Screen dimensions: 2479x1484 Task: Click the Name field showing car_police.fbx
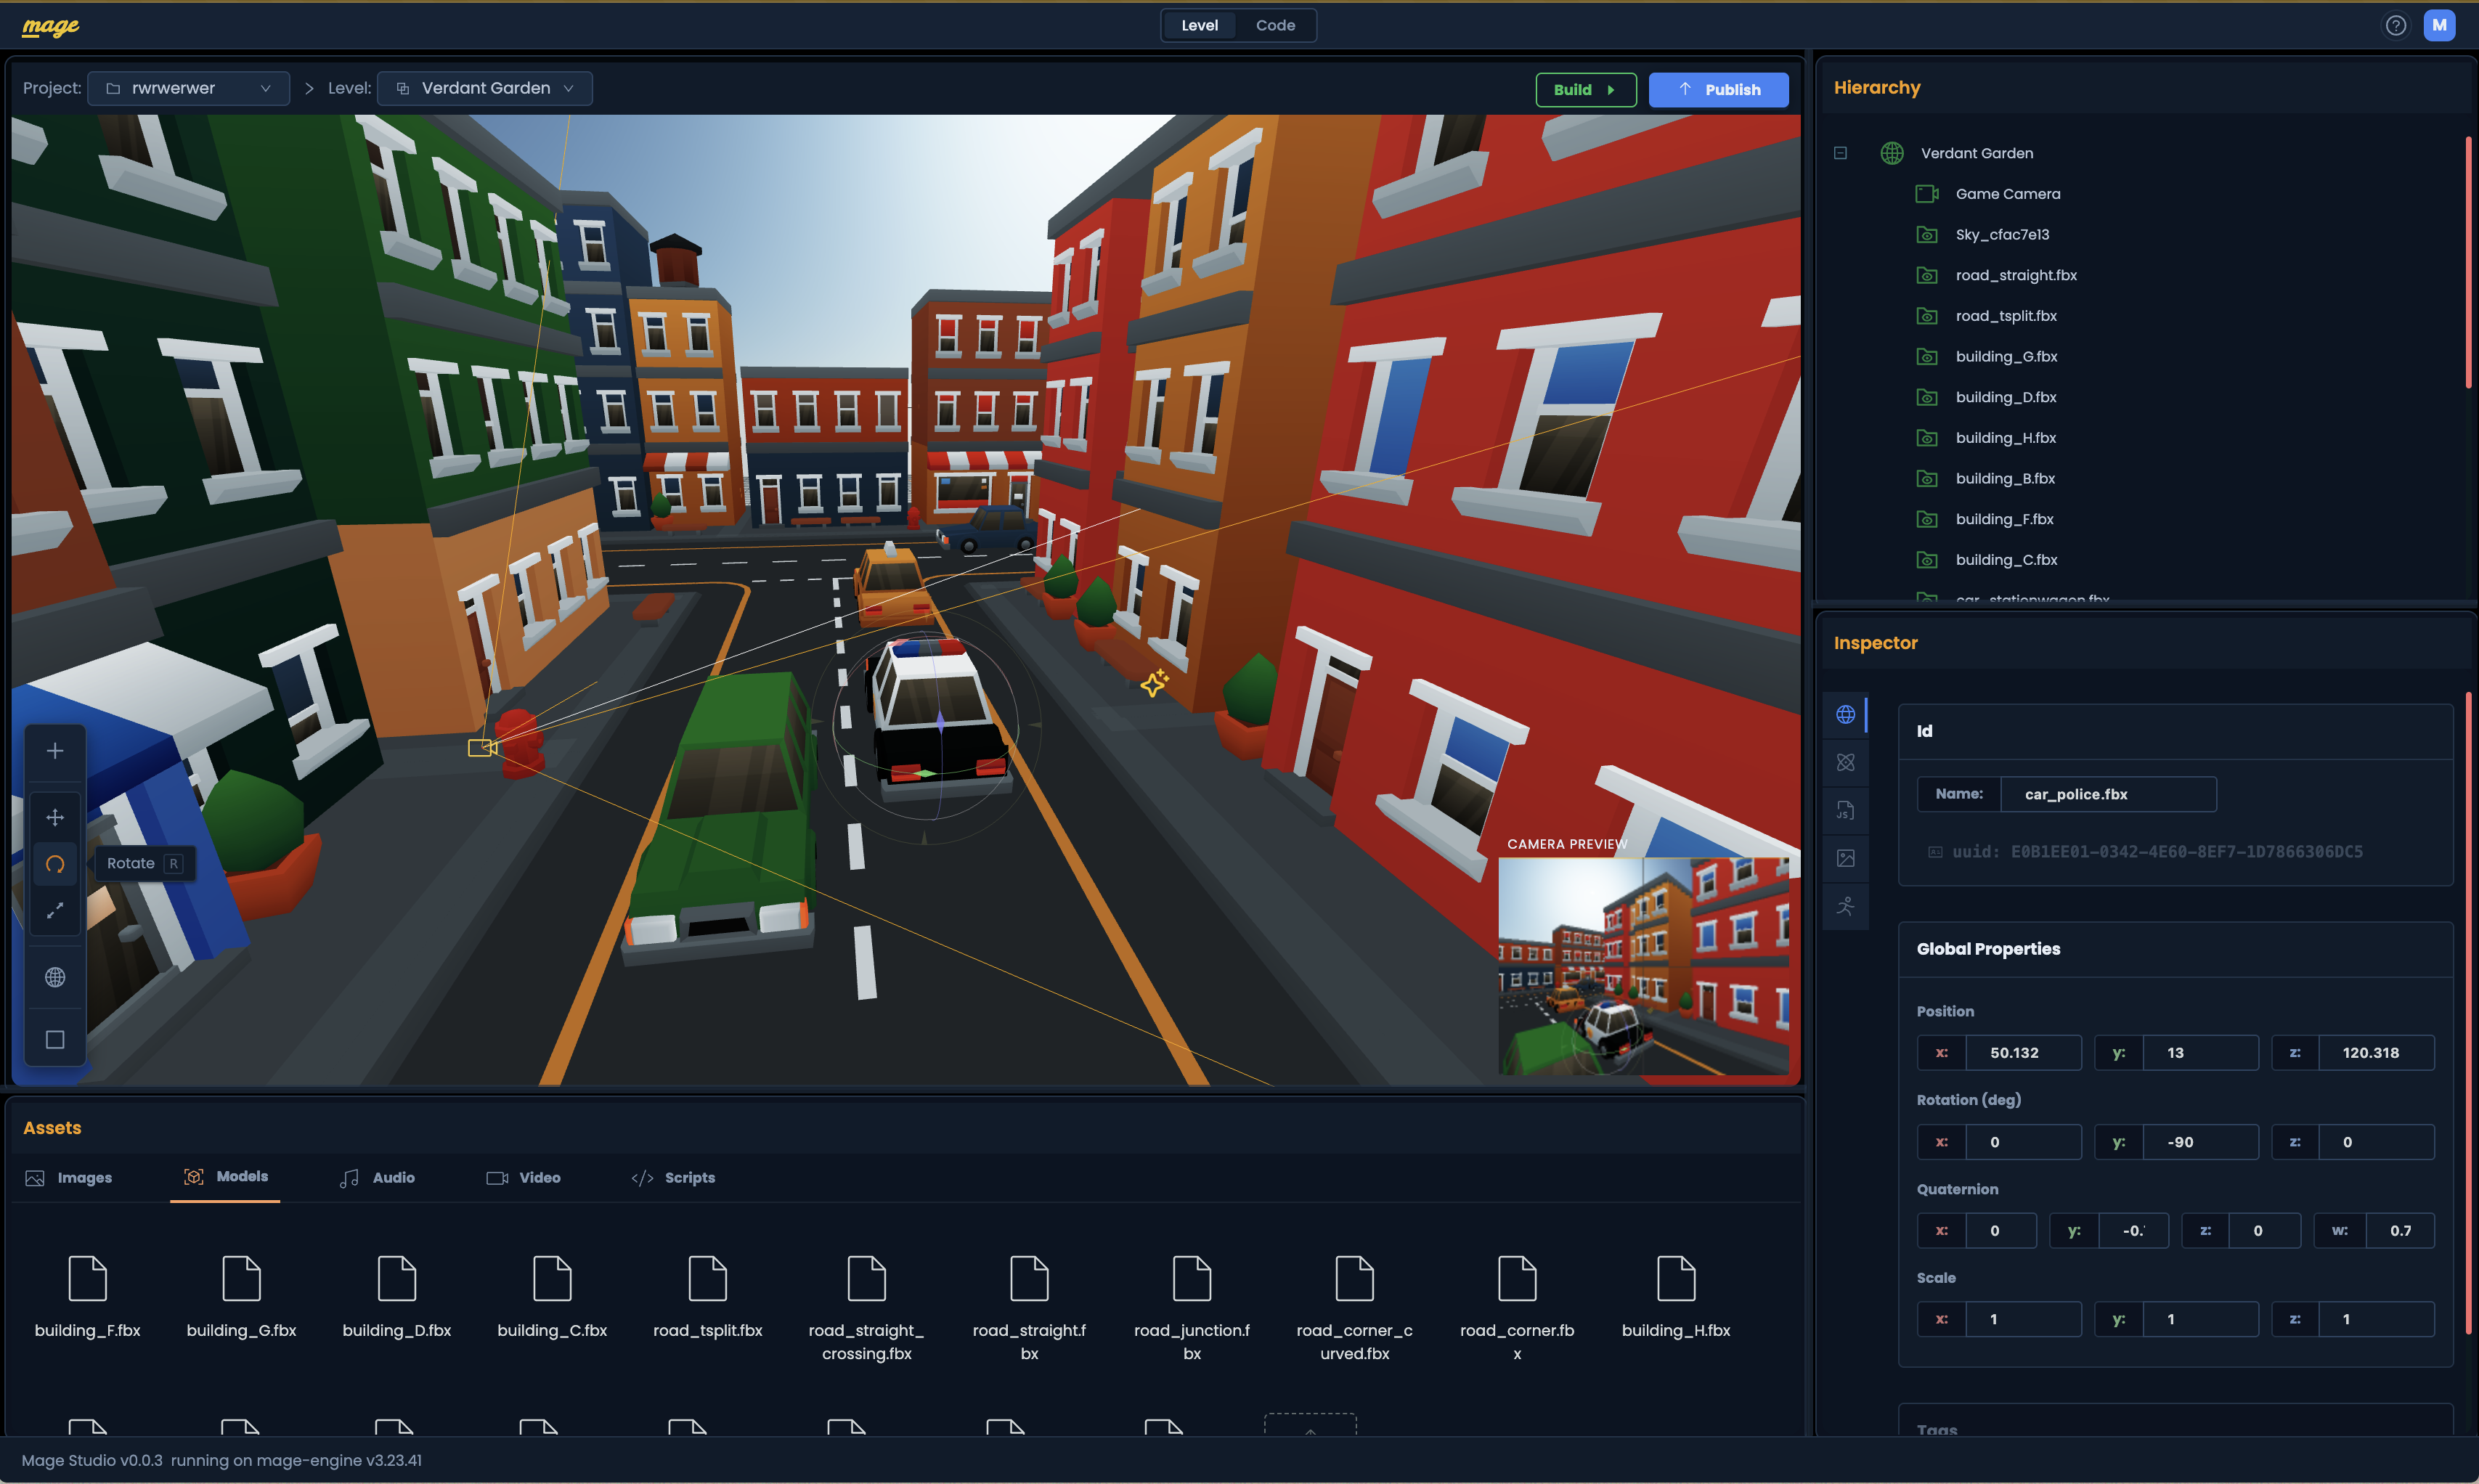pyautogui.click(x=2107, y=793)
